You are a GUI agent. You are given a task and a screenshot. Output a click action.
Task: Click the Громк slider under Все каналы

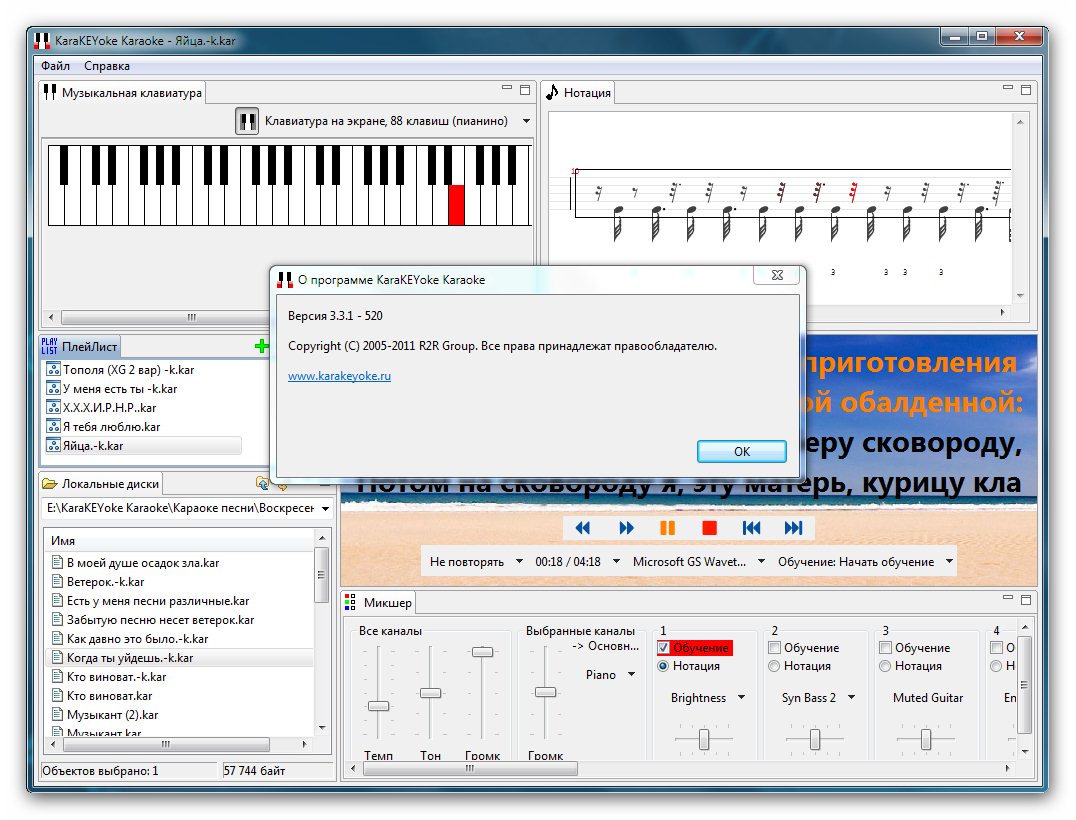(x=482, y=651)
